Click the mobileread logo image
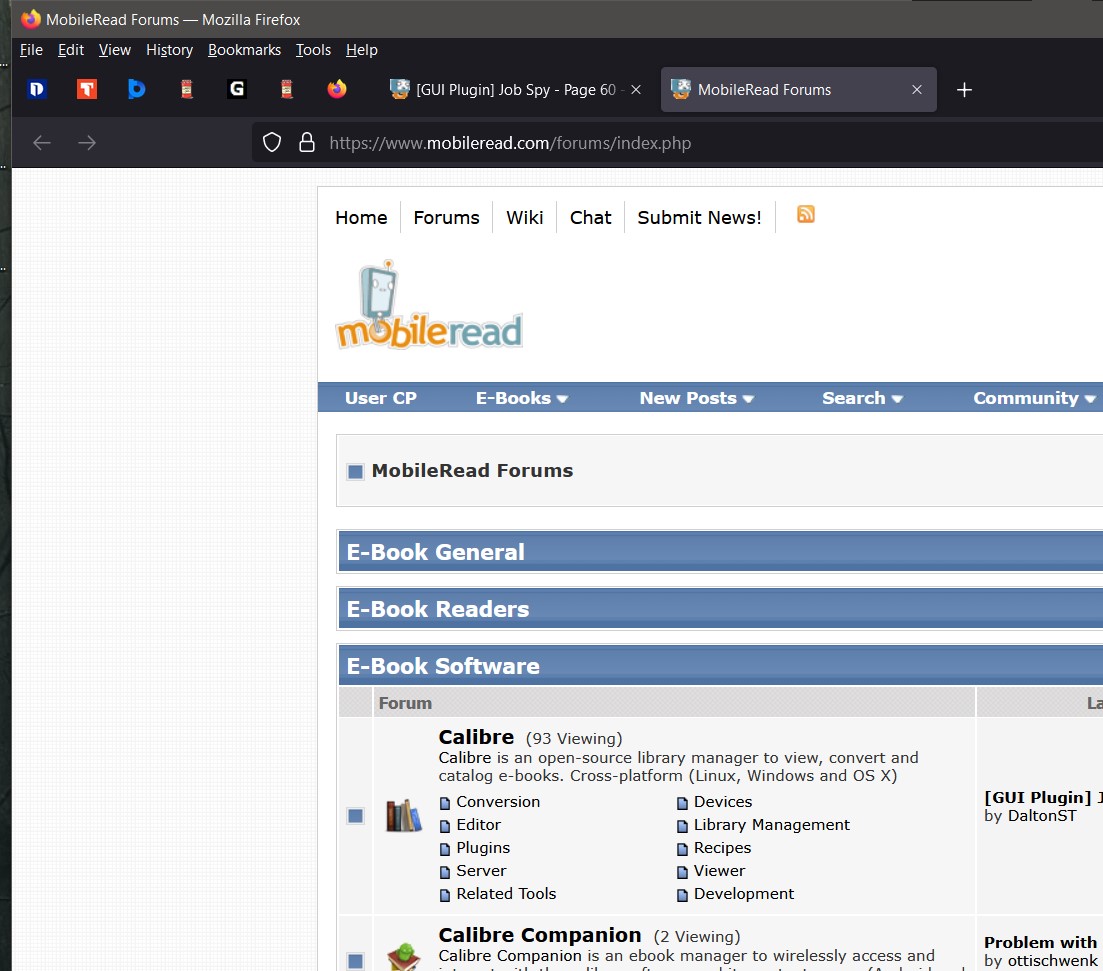Screen dimensions: 1103x971 429,305
